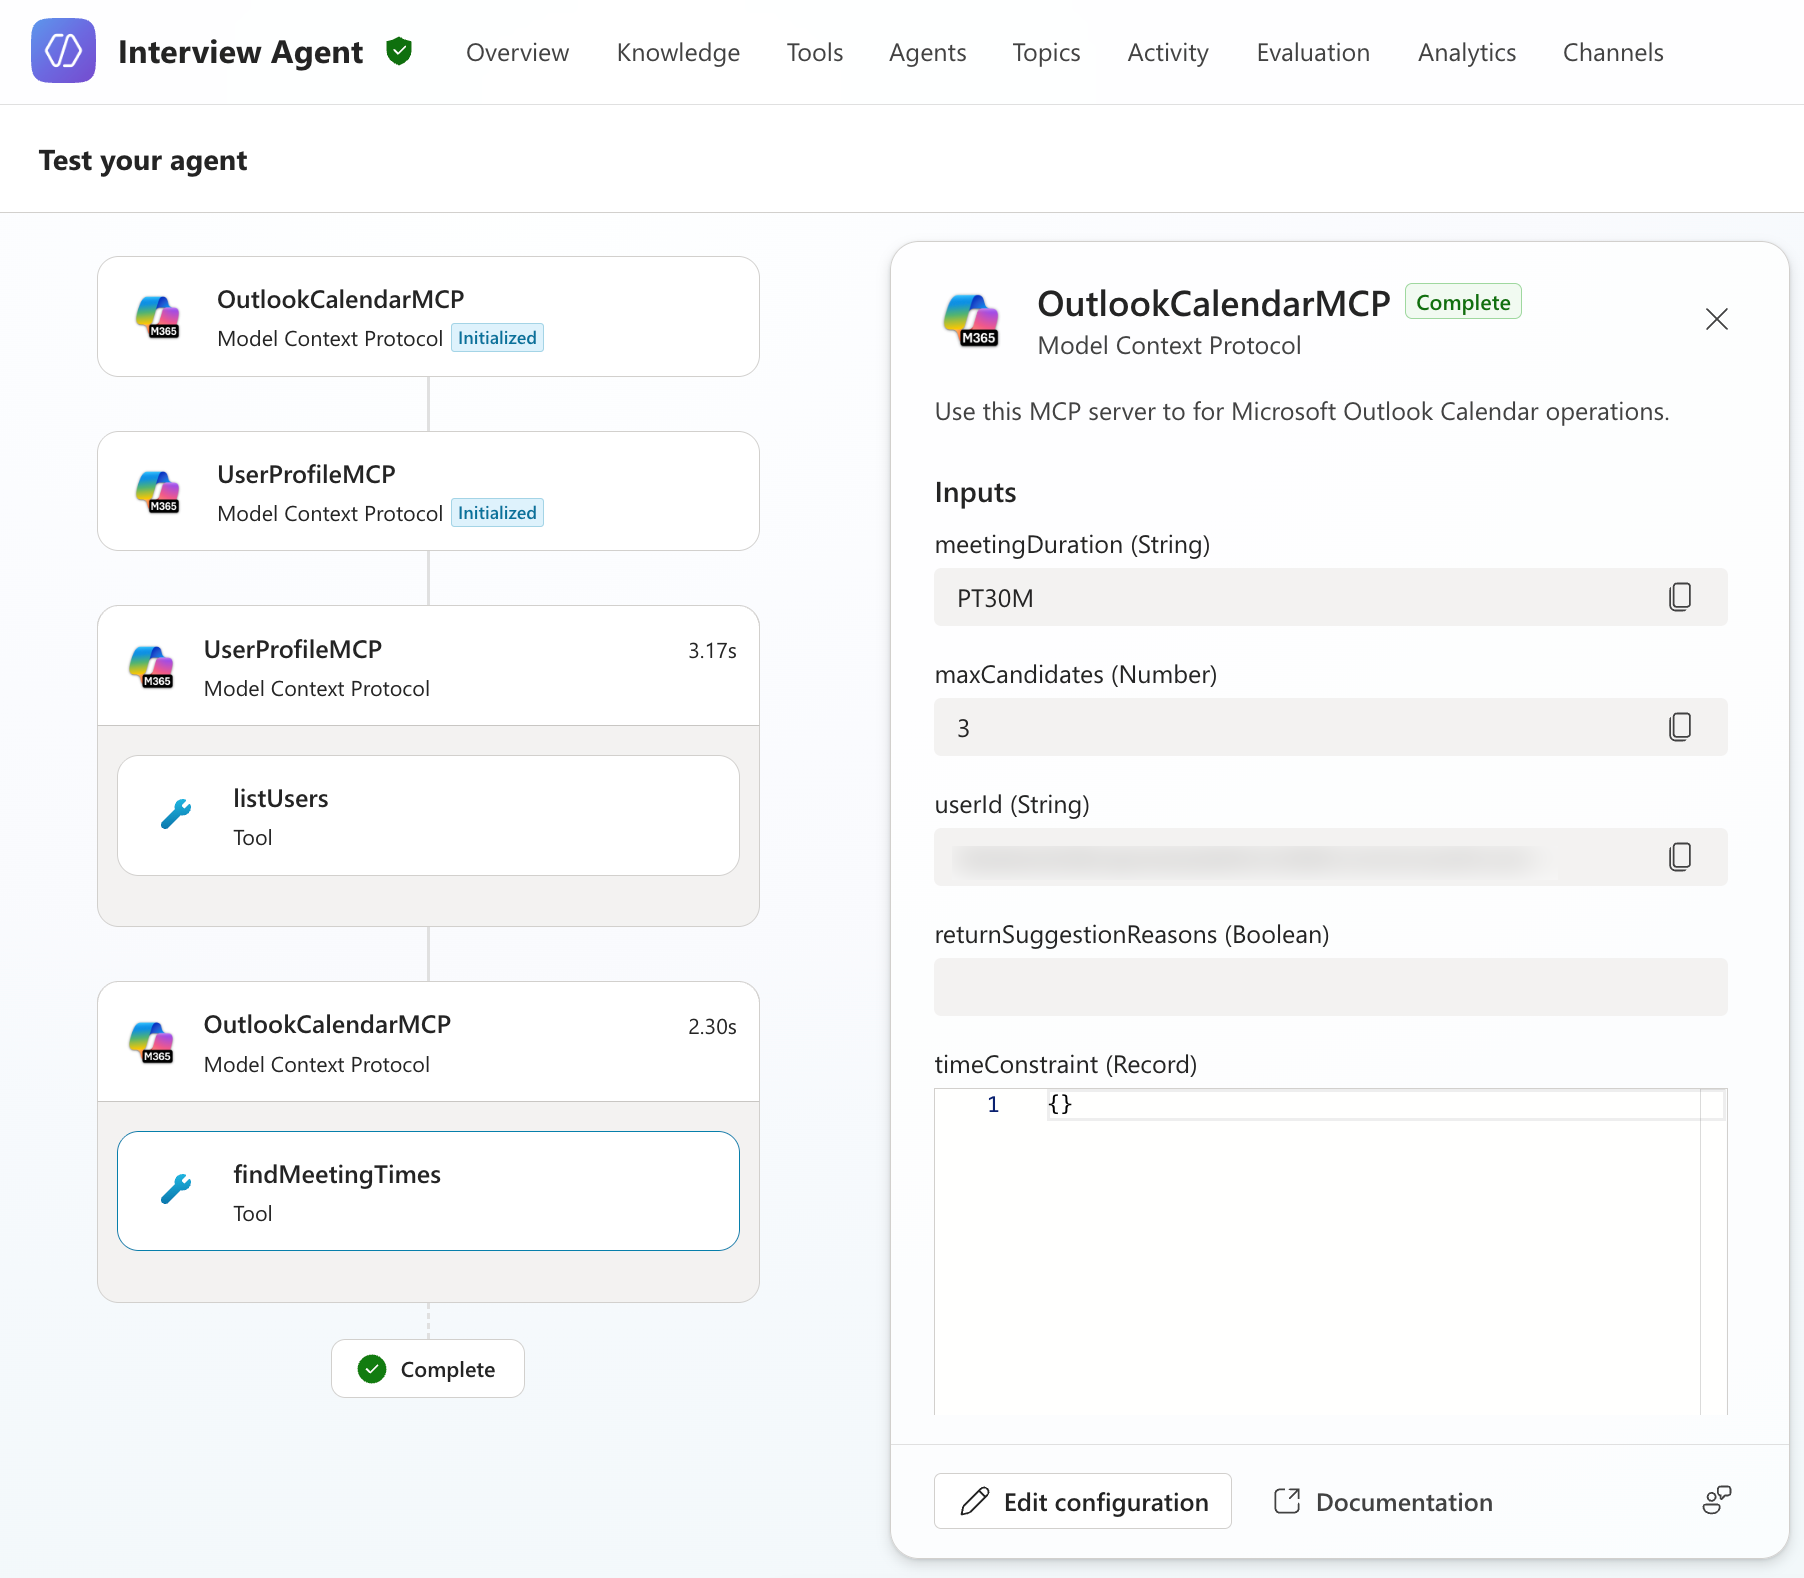Select the initialized OutlookCalendarMCP card
Screen dimensions: 1804x1578
(x=428, y=317)
